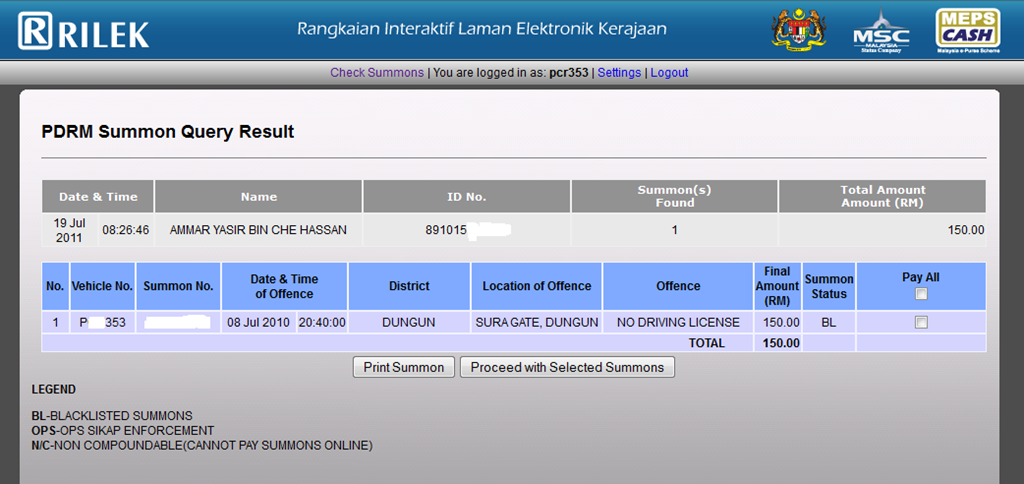Tick the checkbox for summons row 1

click(921, 322)
